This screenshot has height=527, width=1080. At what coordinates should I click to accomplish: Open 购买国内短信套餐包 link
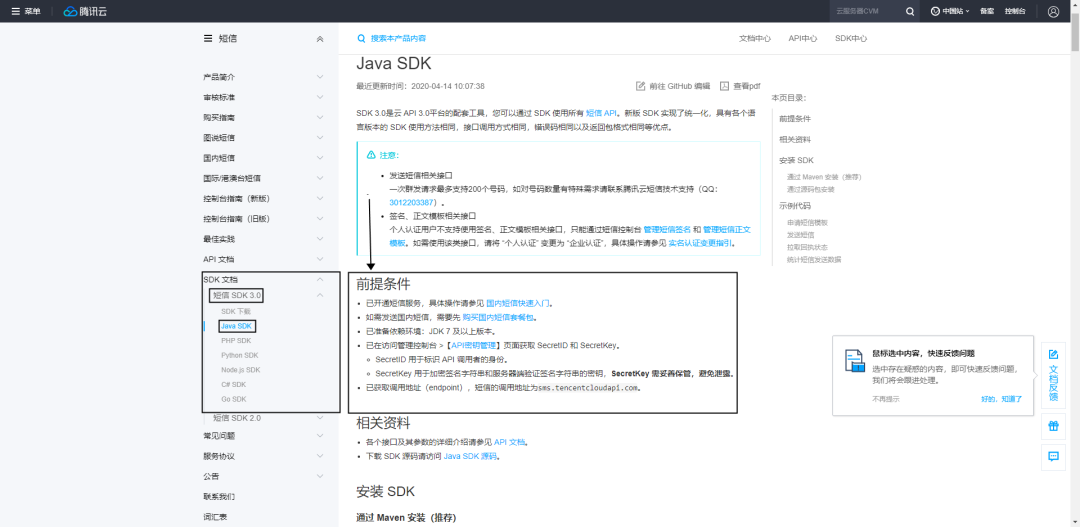(x=498, y=317)
